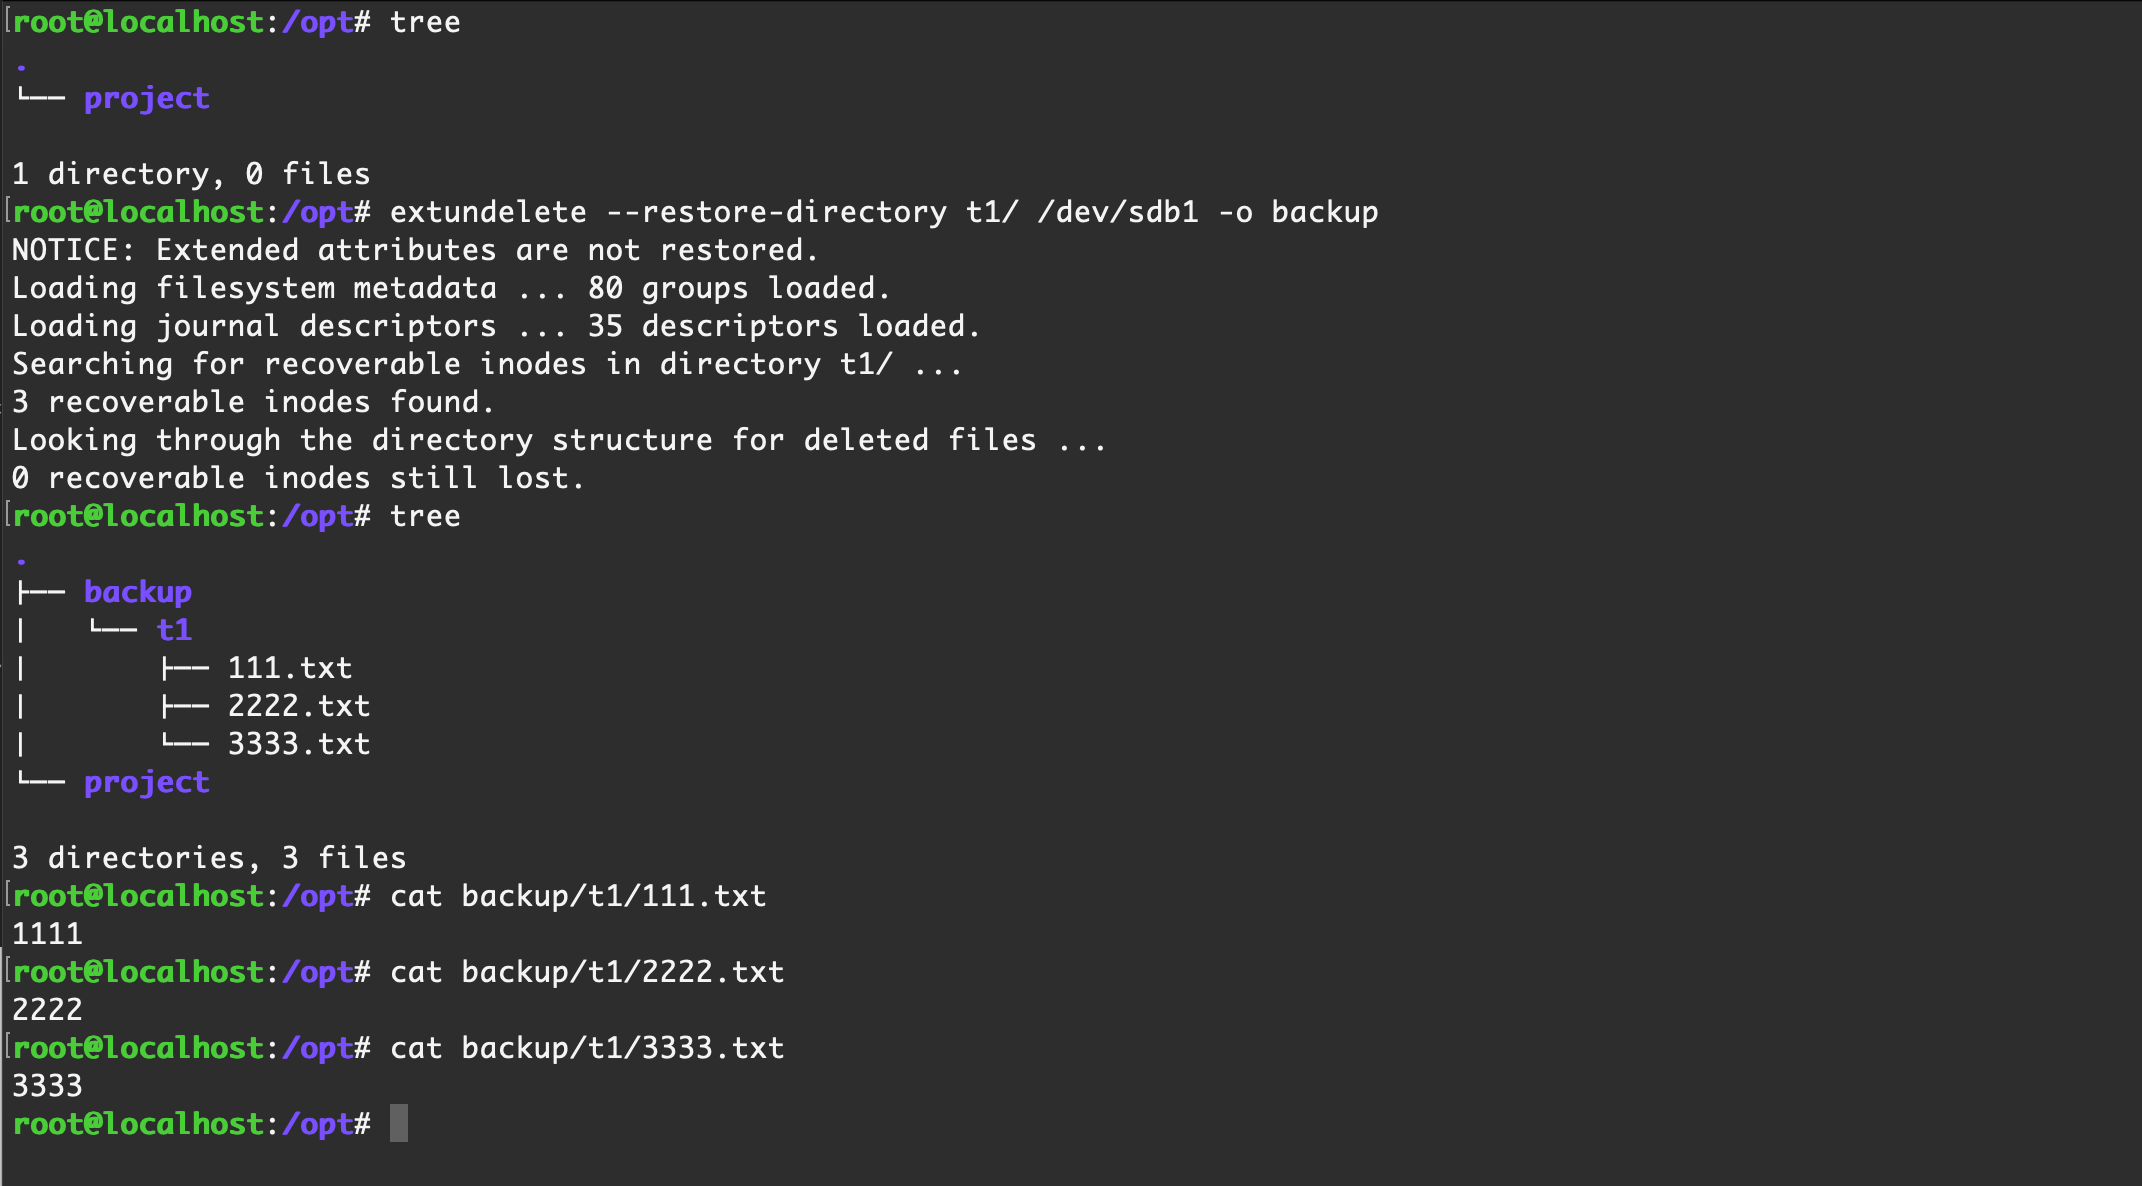The width and height of the screenshot is (2142, 1186).
Task: Click the terminal cursor block at the prompt
Action: (399, 1123)
